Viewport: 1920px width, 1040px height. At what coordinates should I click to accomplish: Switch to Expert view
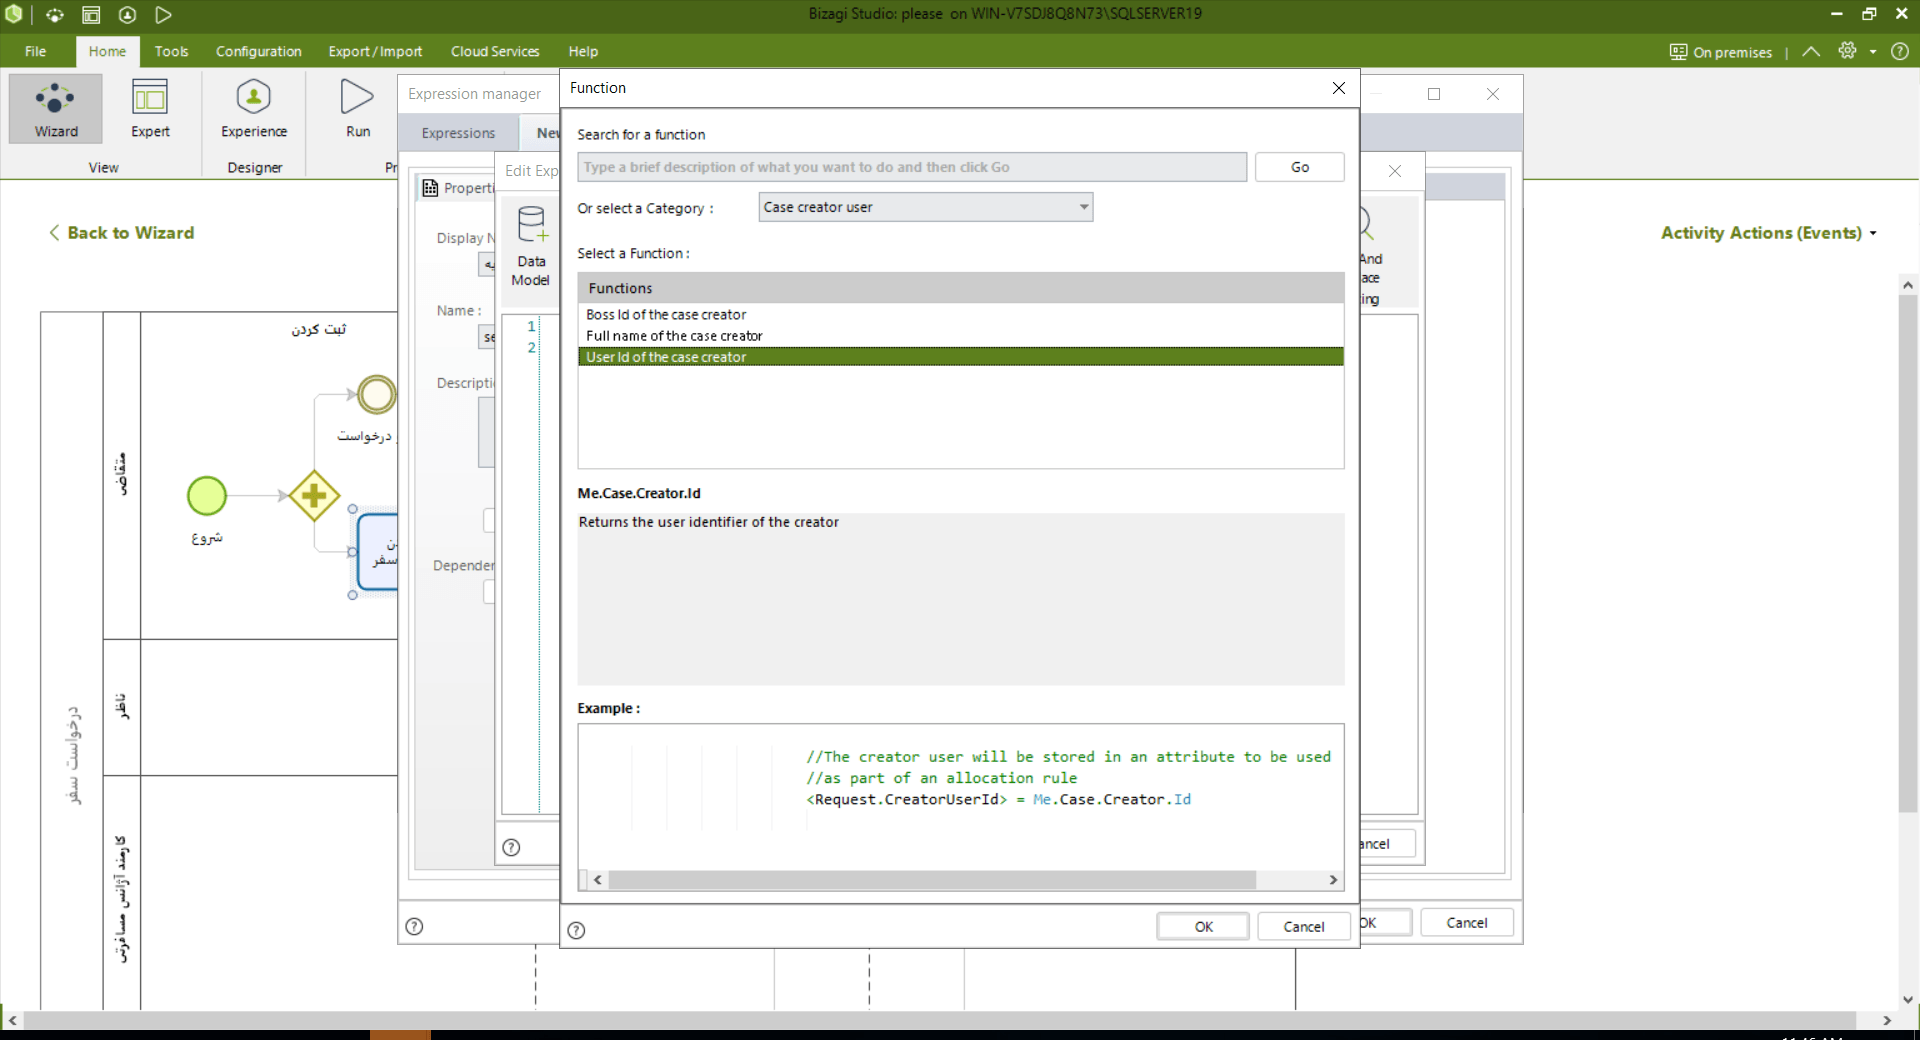point(150,108)
